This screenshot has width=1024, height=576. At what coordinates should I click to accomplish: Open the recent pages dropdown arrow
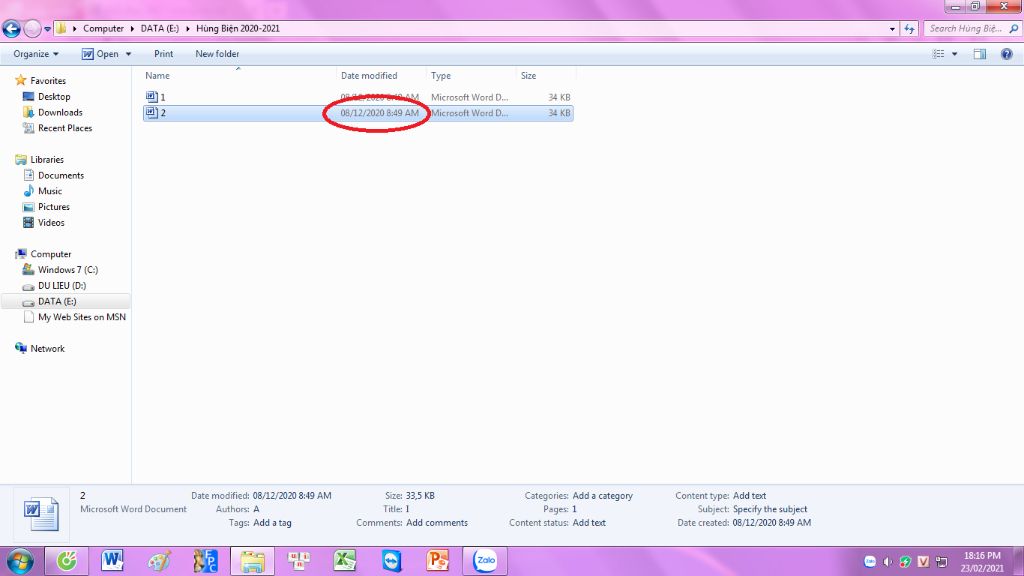pos(47,29)
